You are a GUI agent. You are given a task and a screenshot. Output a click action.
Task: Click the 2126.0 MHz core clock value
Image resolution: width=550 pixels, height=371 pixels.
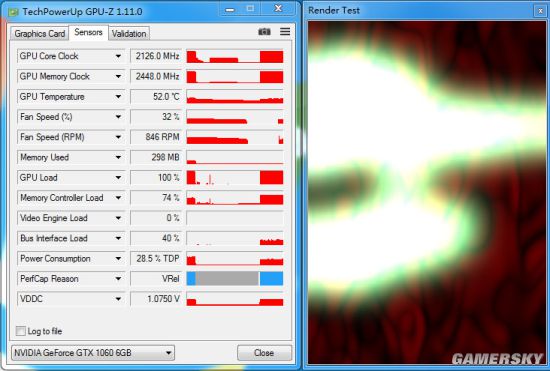click(x=156, y=56)
